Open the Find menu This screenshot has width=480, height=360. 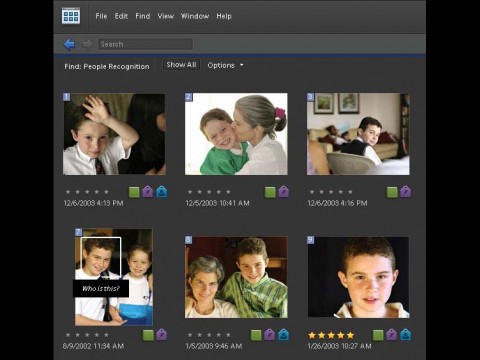click(x=143, y=16)
